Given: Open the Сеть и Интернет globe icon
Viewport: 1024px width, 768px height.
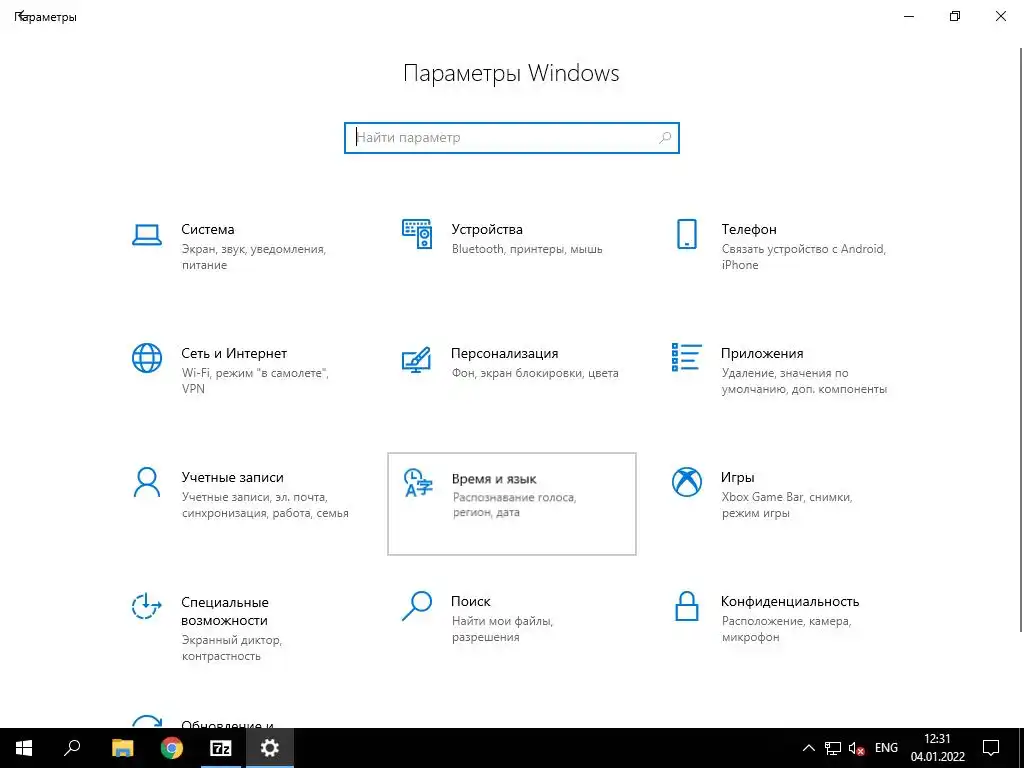Looking at the screenshot, I should pos(147,358).
